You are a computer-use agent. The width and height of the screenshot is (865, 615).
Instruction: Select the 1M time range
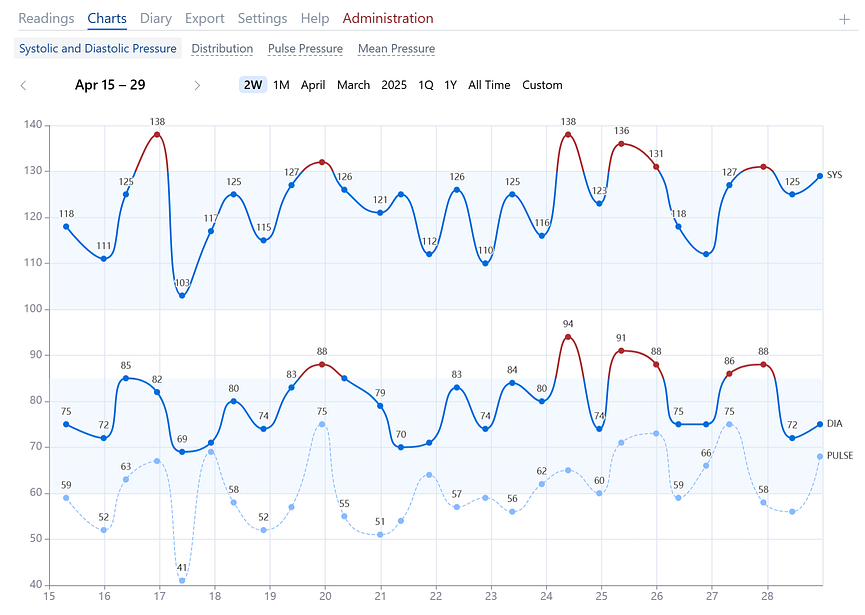pyautogui.click(x=281, y=85)
